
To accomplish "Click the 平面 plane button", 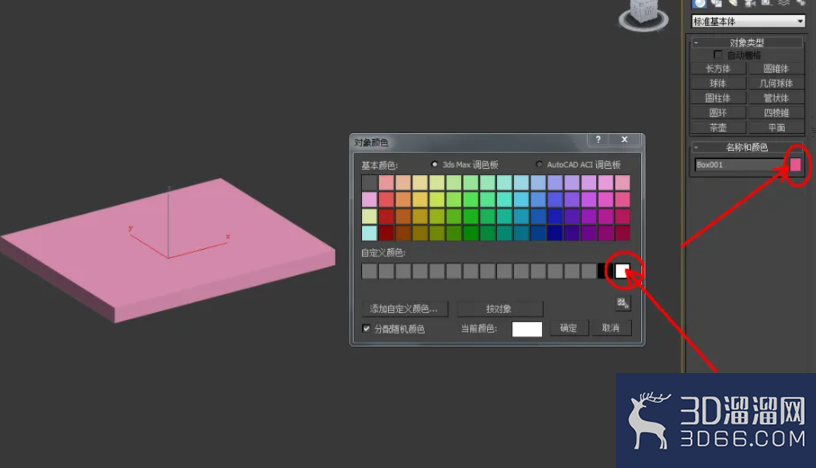I will (776, 128).
